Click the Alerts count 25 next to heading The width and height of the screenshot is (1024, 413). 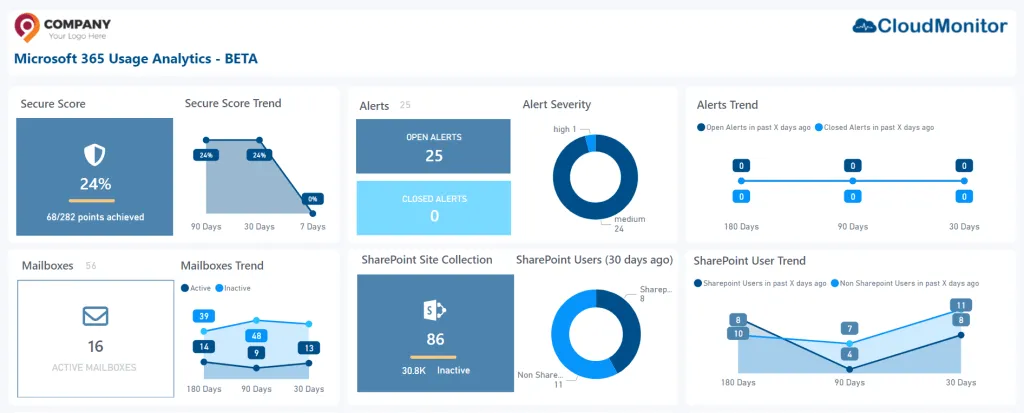tap(405, 105)
